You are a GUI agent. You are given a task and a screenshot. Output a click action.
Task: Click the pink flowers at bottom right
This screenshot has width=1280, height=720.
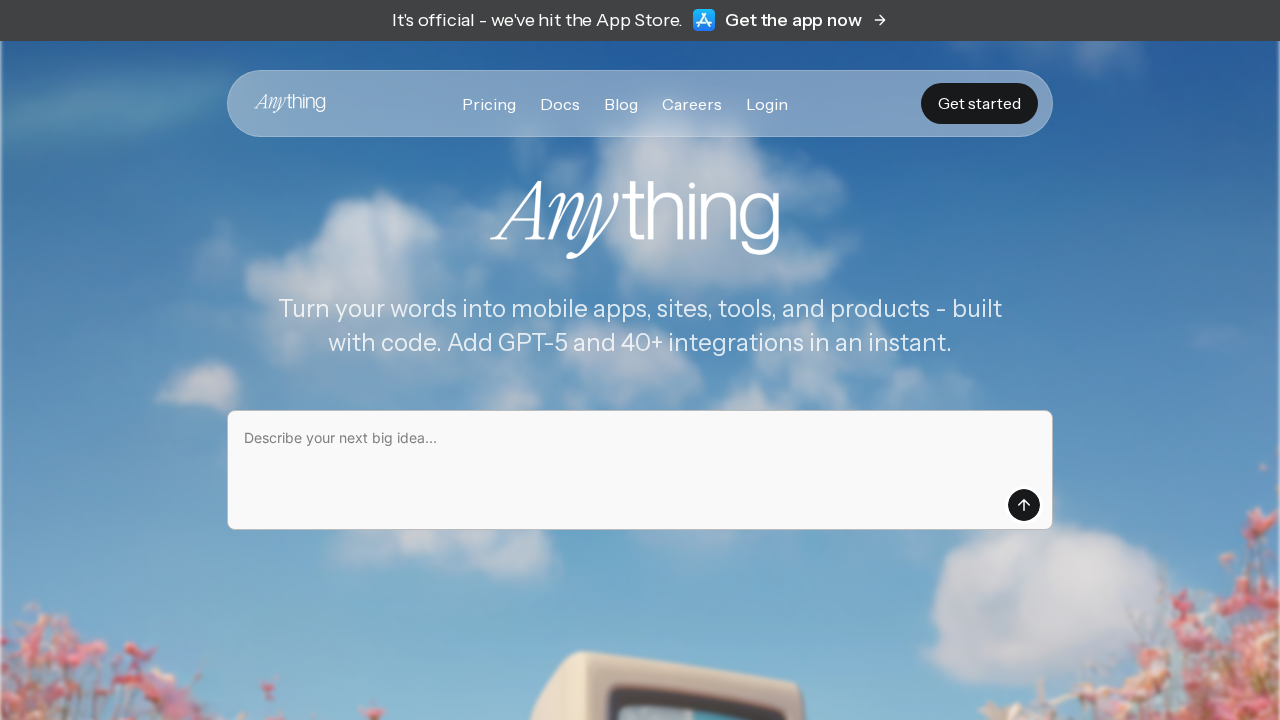click(1200, 650)
